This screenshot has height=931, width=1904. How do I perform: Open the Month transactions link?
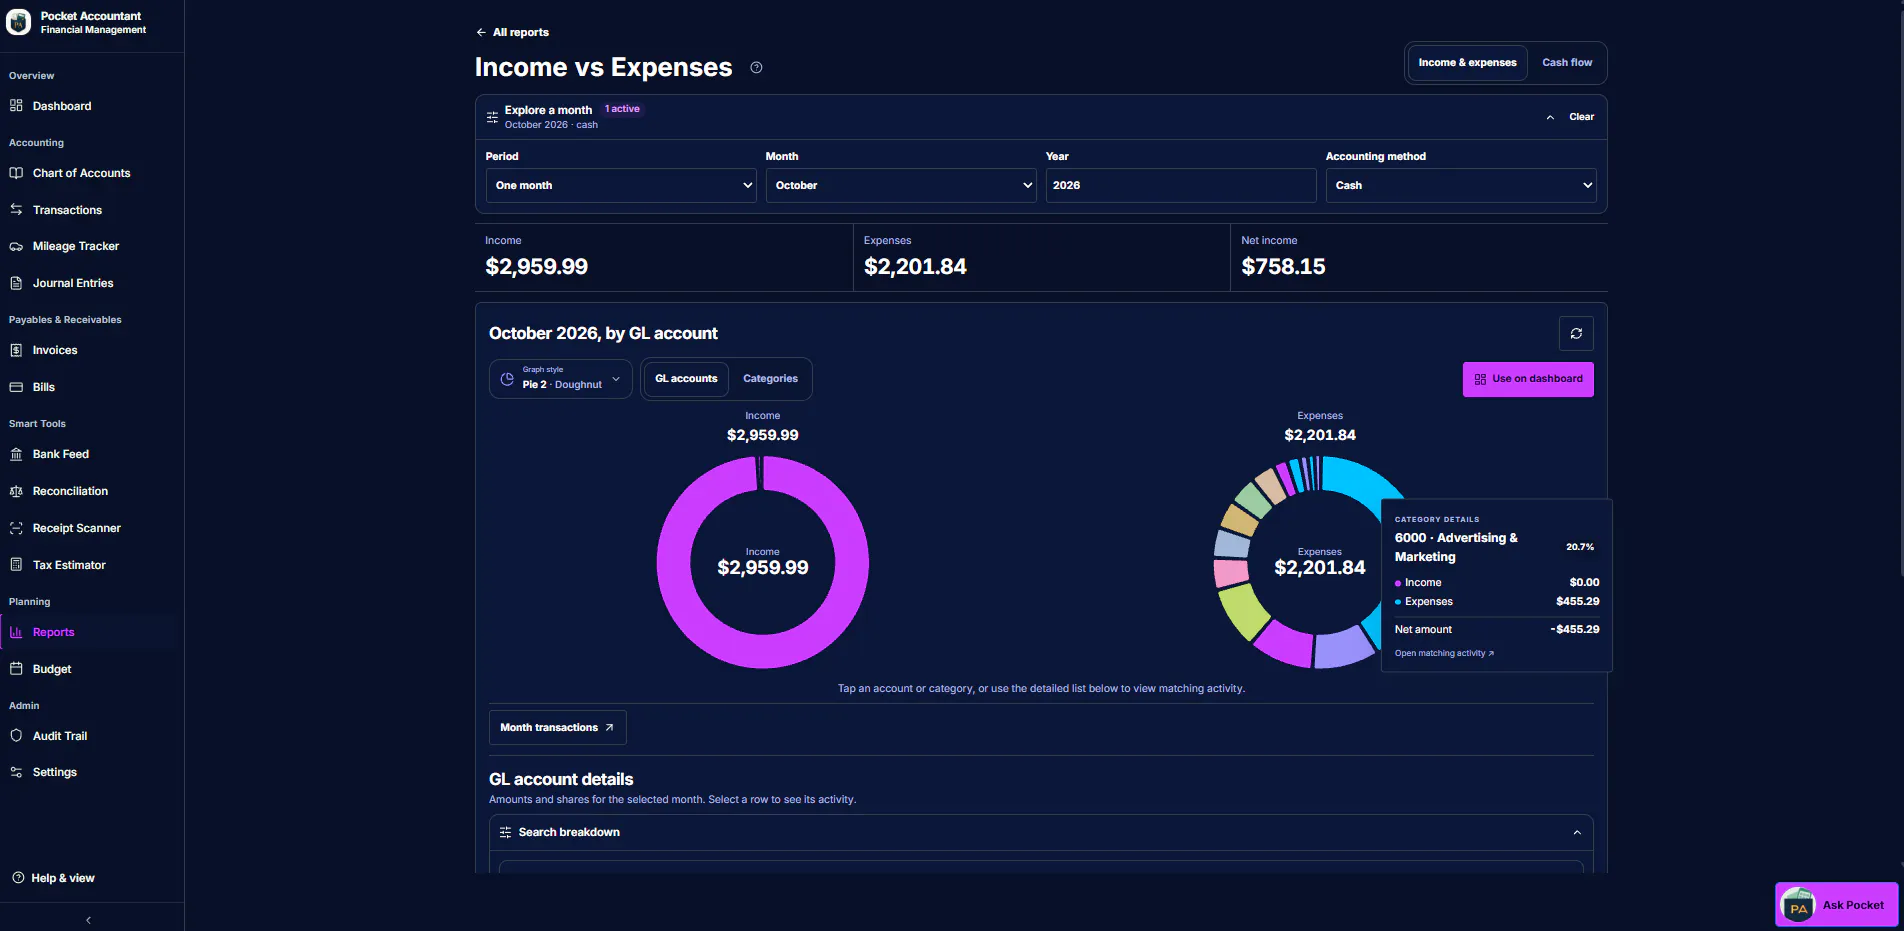[557, 728]
